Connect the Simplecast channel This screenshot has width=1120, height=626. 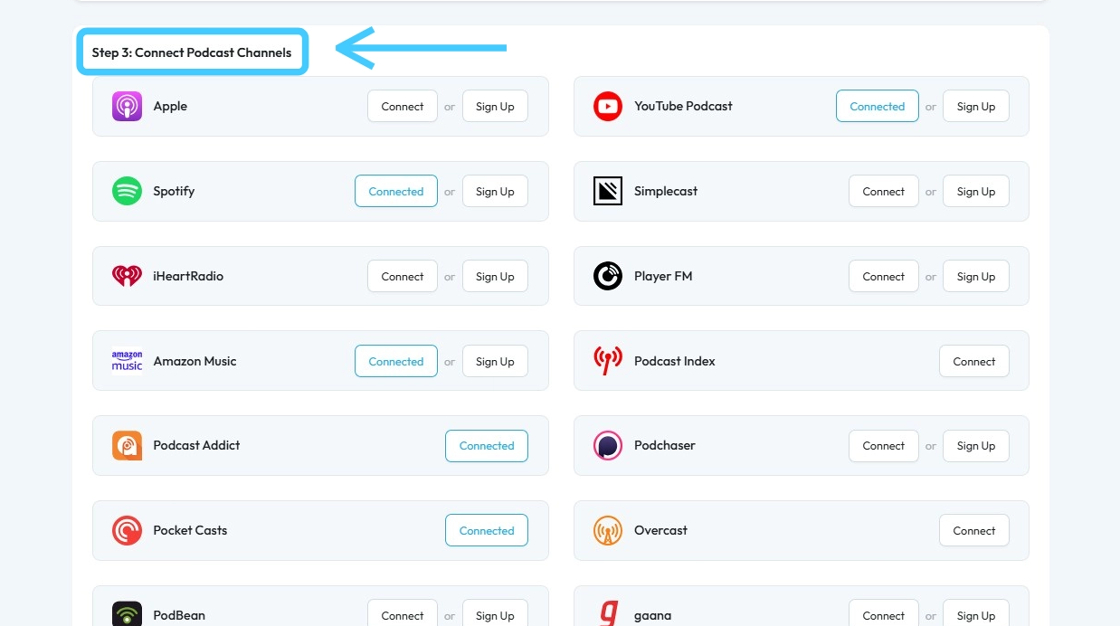click(x=884, y=191)
